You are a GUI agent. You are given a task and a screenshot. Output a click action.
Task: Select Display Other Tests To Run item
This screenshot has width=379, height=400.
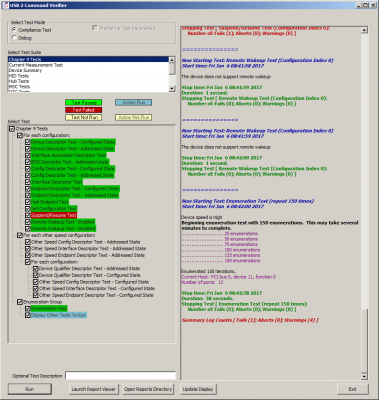click(x=59, y=315)
